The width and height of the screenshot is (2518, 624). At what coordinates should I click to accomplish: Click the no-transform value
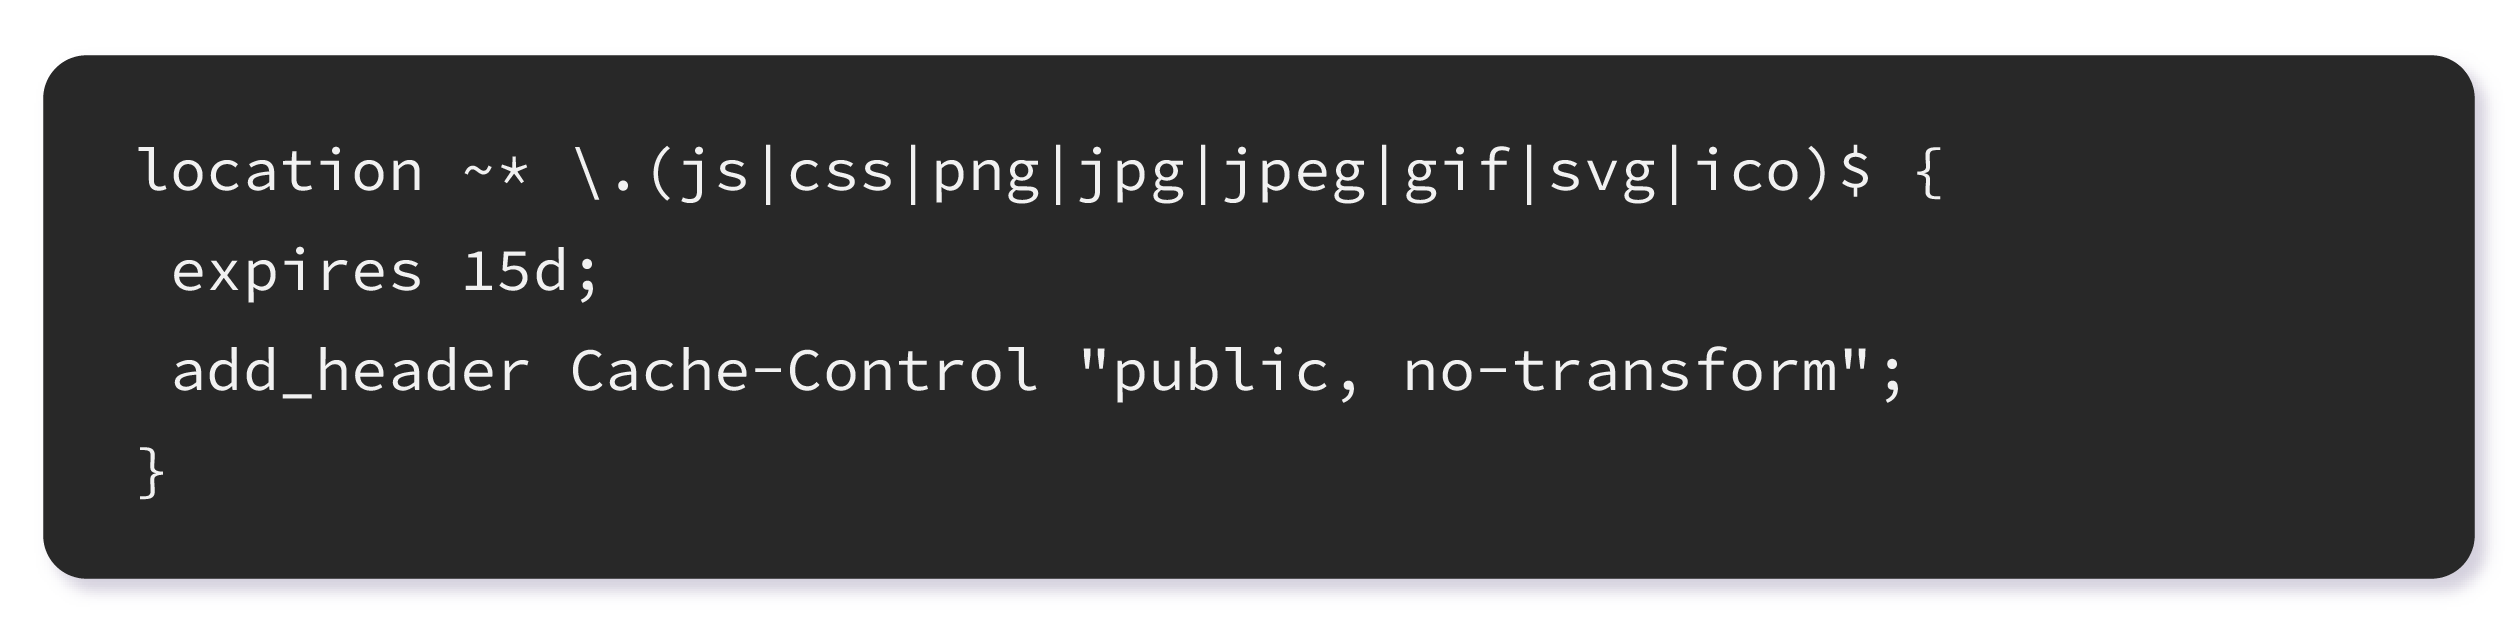coord(1620,369)
